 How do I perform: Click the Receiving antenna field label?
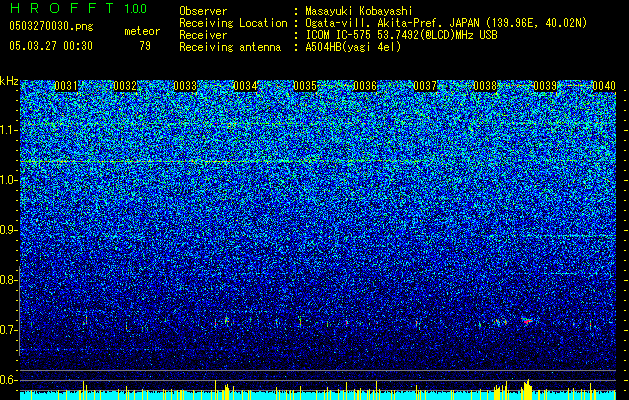pos(230,47)
